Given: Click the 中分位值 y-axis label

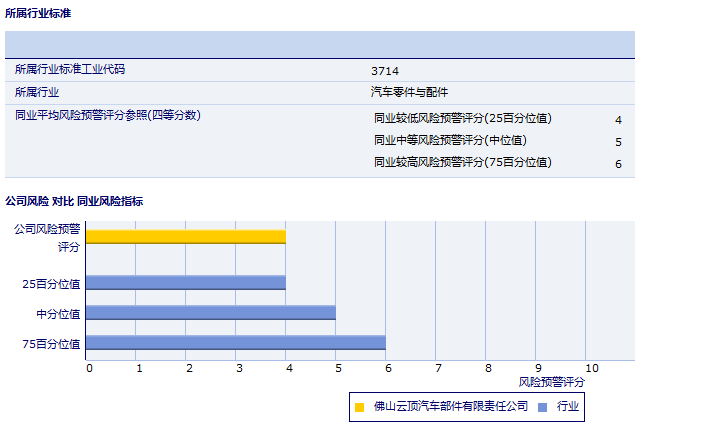Looking at the screenshot, I should (58, 314).
